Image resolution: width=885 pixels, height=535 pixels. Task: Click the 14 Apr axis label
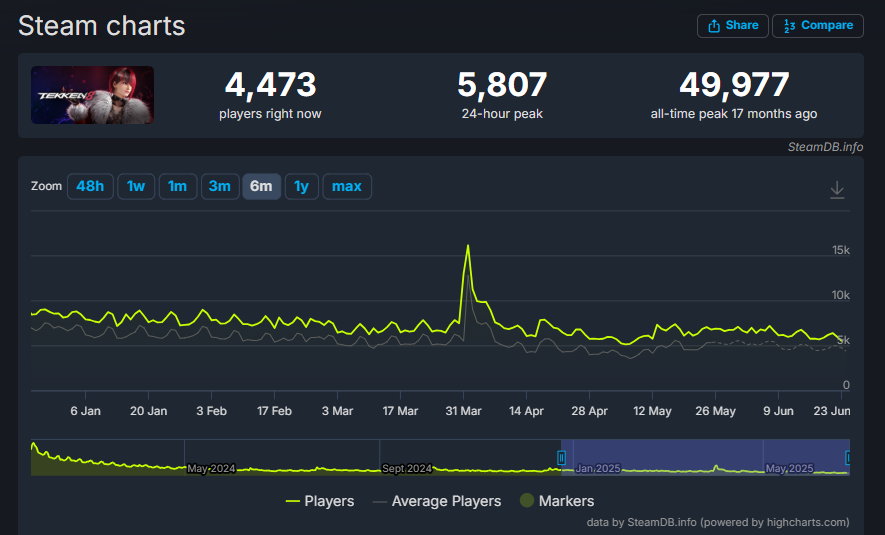click(526, 411)
